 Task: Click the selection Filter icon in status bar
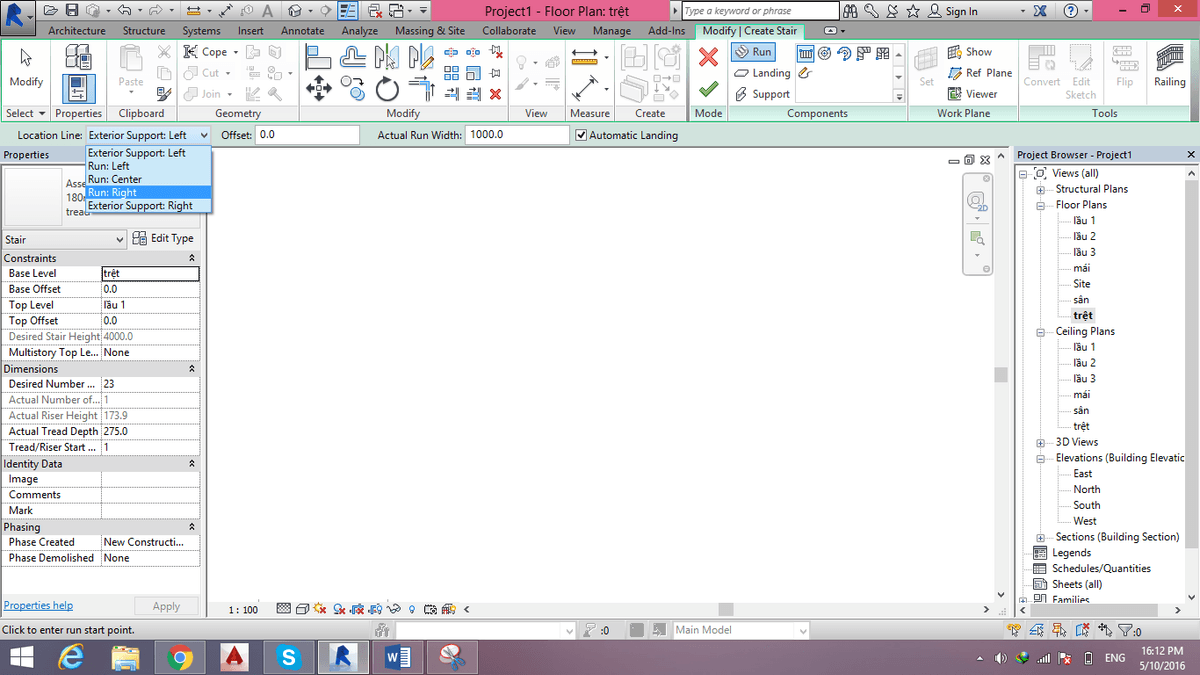1125,630
